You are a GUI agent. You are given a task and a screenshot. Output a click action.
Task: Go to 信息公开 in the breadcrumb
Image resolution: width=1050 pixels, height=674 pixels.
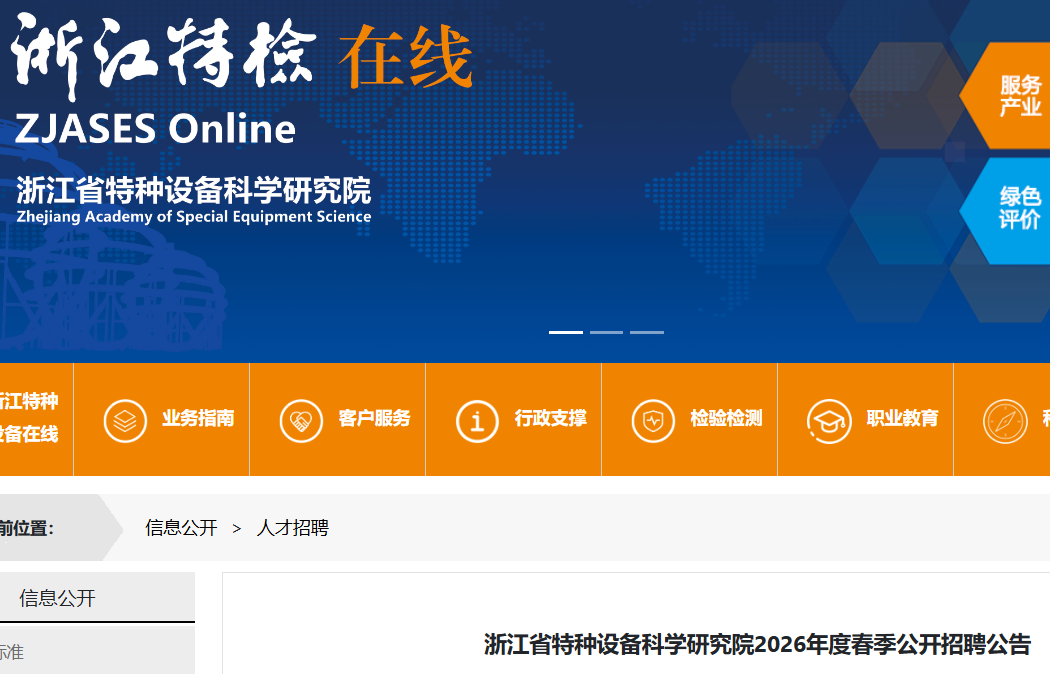coord(181,528)
